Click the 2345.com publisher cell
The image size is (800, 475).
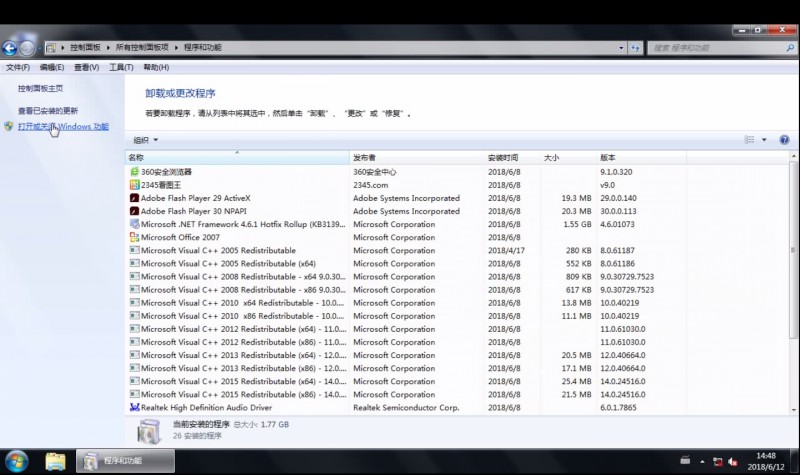coord(370,185)
